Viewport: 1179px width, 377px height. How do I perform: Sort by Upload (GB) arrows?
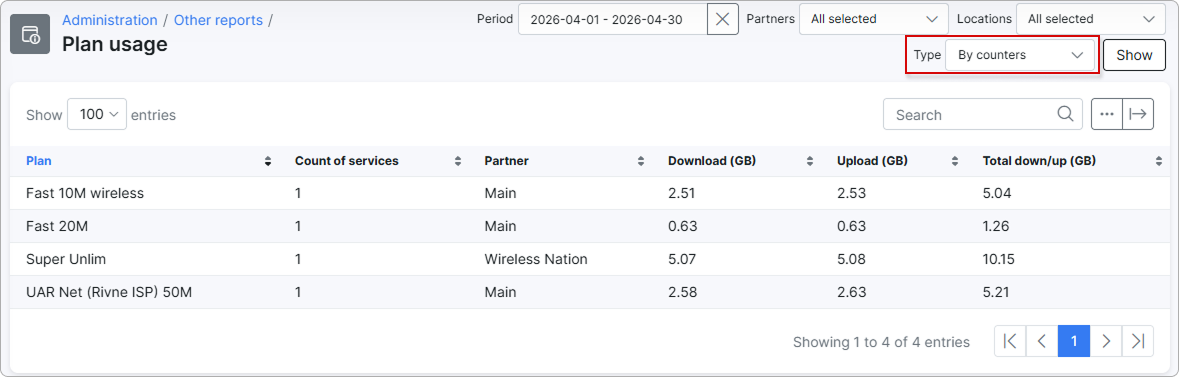pos(955,161)
